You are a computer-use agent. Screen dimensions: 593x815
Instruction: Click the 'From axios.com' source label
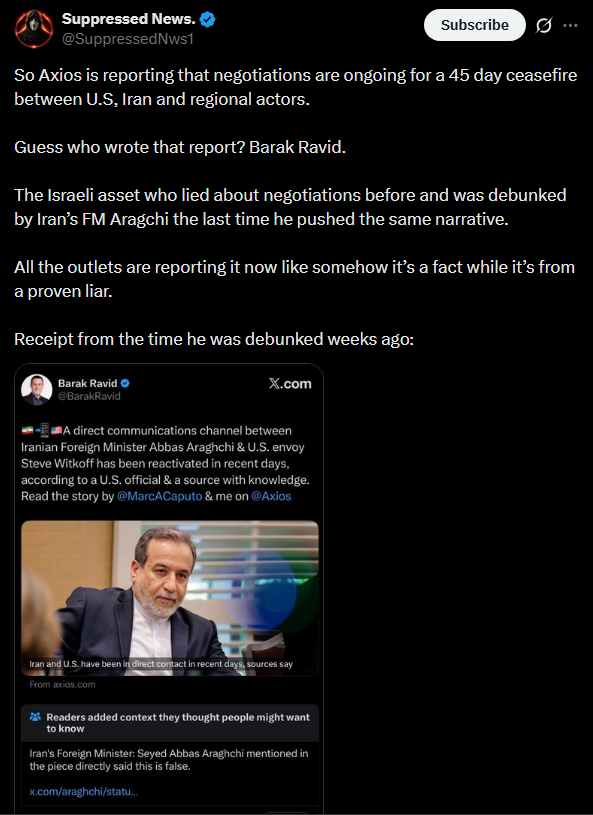62,685
